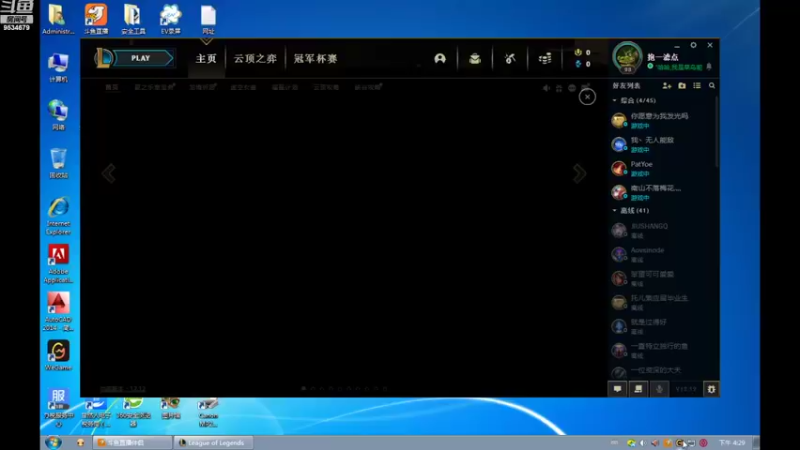This screenshot has width=800, height=450.
Task: Close the banner with circled X
Action: [x=587, y=96]
